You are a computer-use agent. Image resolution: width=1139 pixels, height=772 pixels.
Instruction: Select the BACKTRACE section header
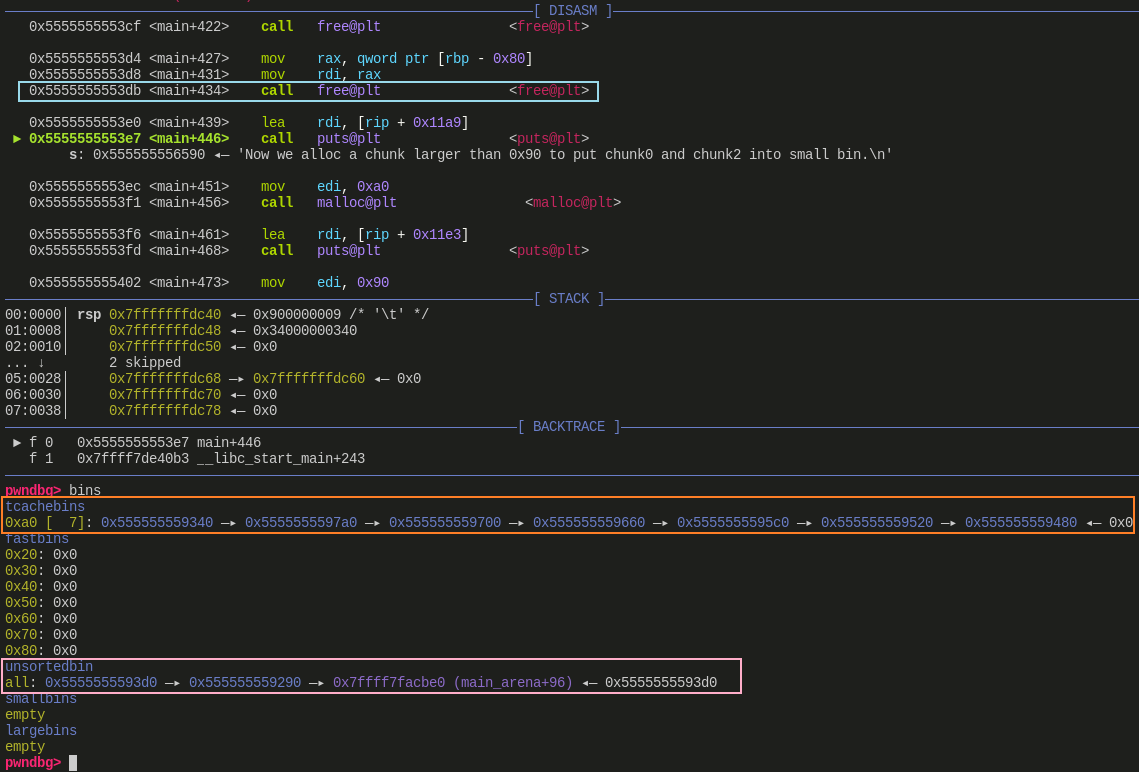568,427
